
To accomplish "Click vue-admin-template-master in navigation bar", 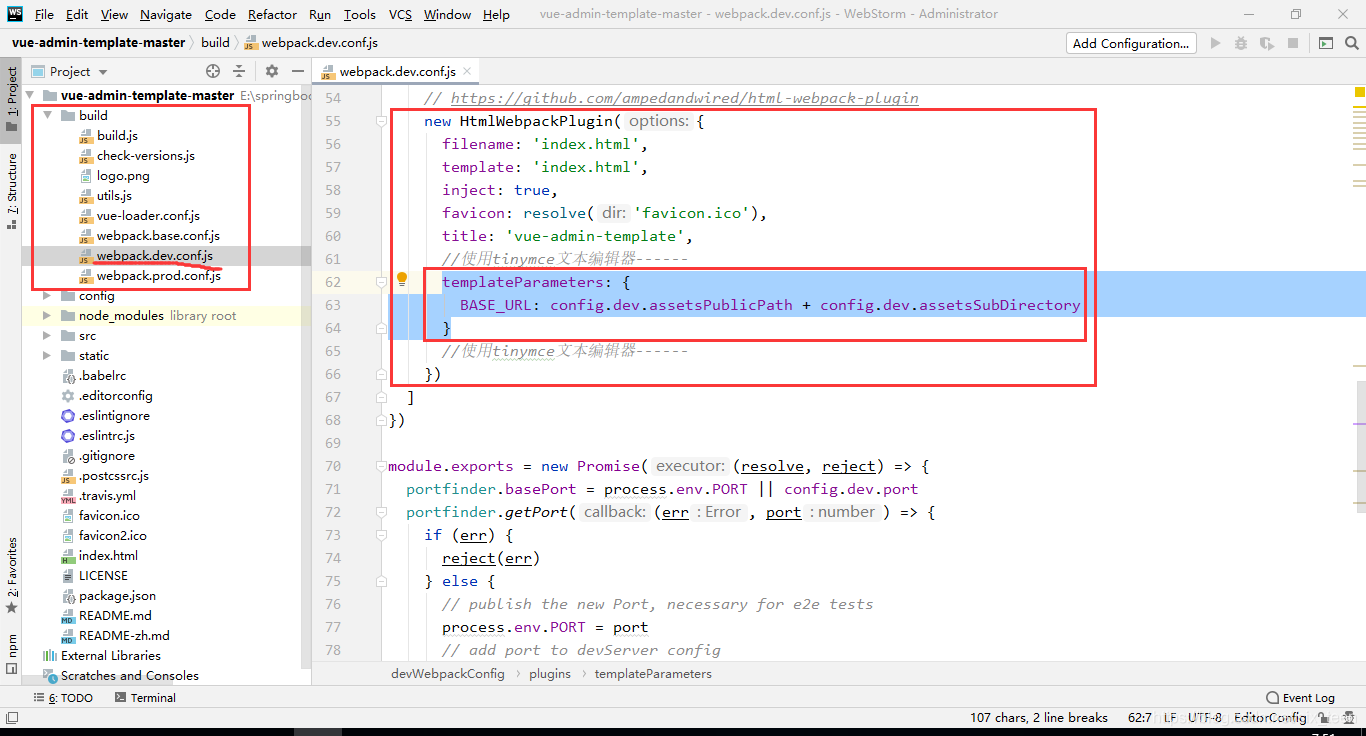I will click(98, 43).
